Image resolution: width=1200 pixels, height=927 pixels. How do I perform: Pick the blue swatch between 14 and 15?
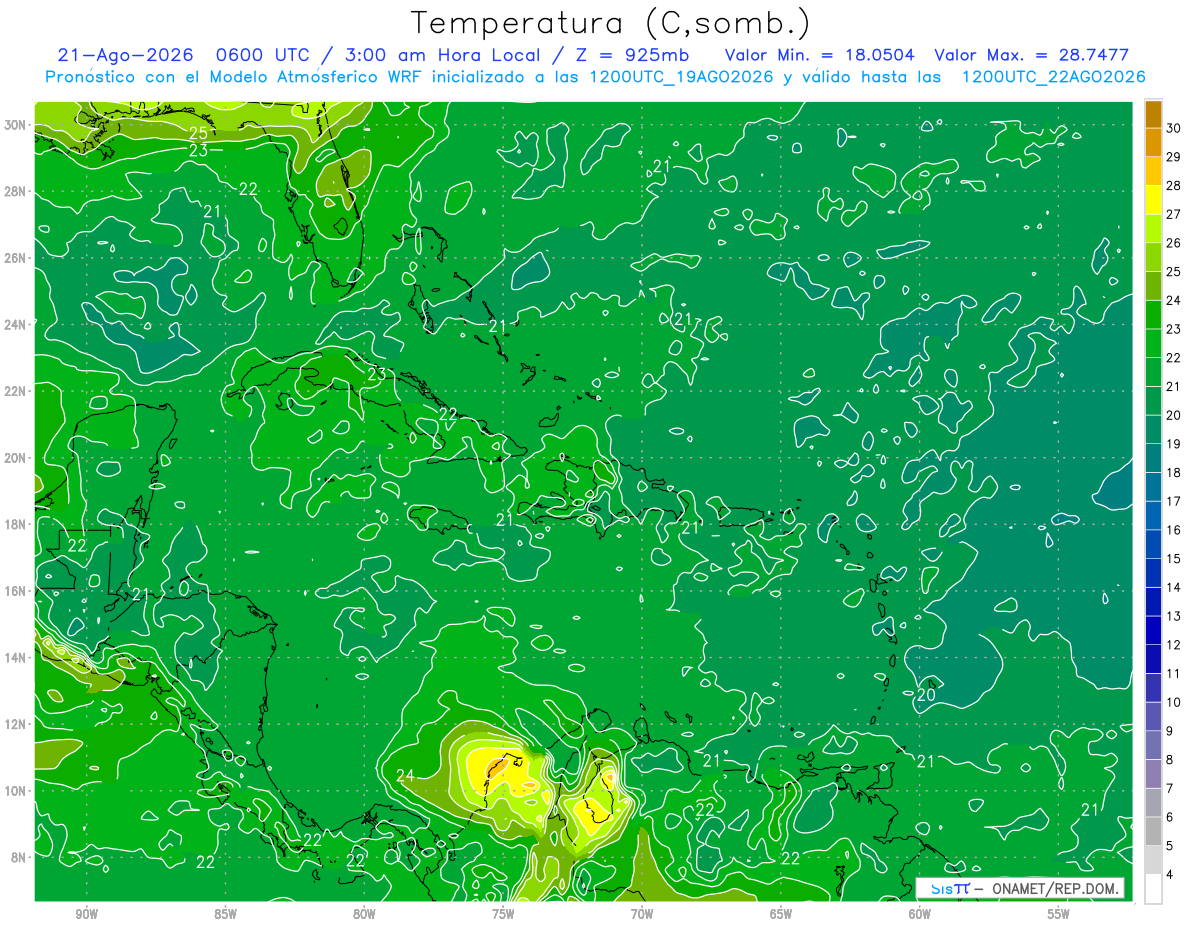[x=1153, y=573]
